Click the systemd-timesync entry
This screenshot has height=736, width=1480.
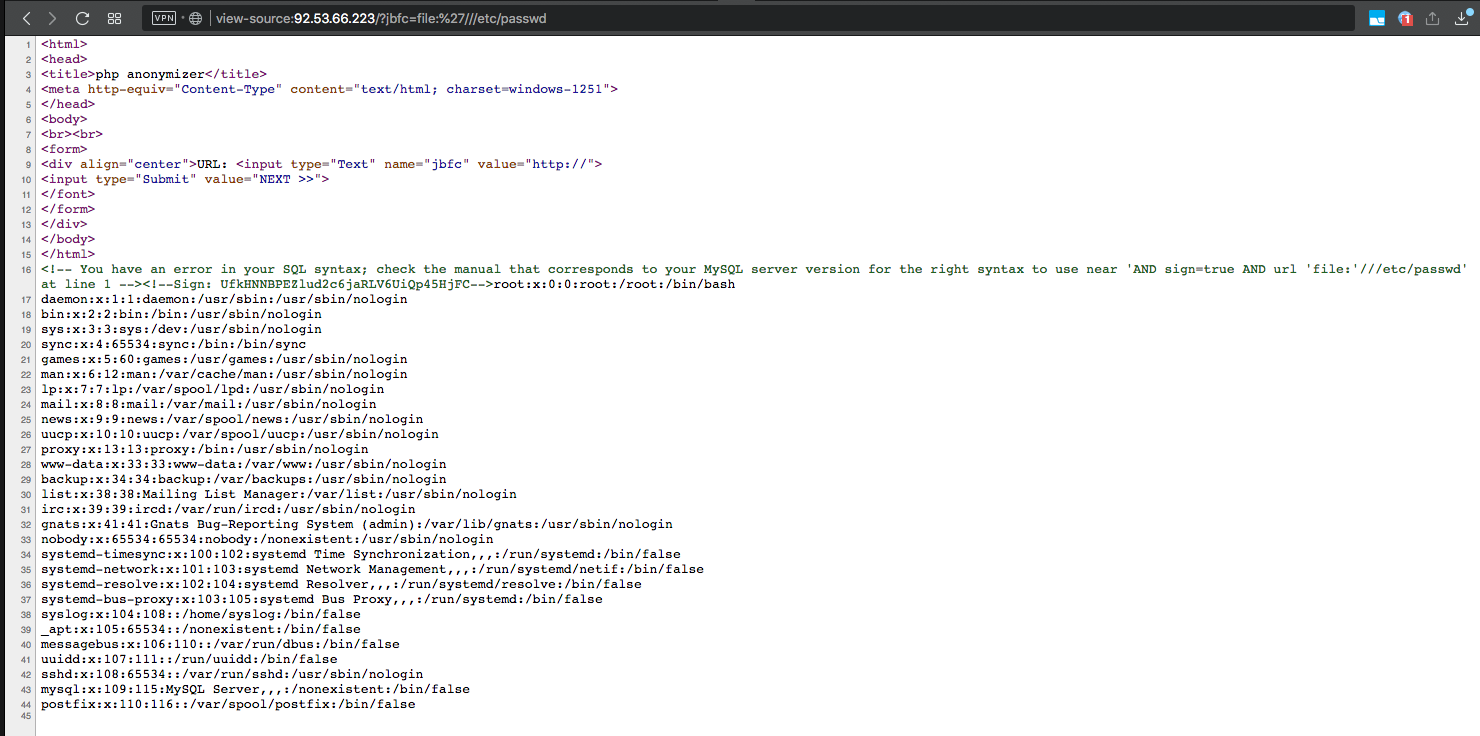[x=361, y=554]
